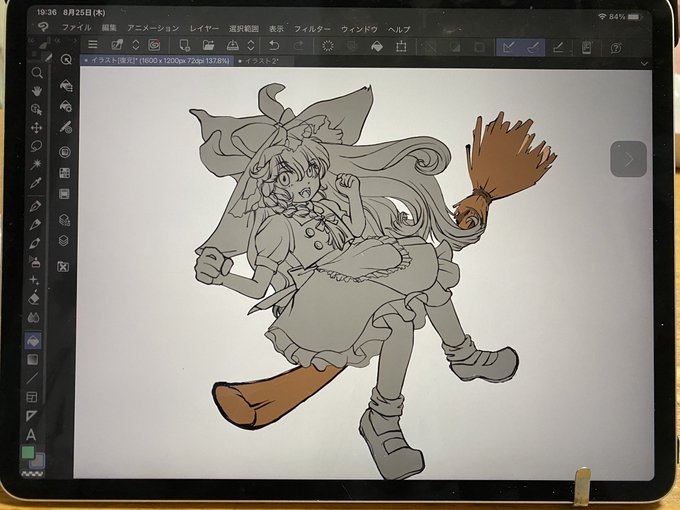The image size is (680, 510).
Task: Toggle snap to special ruler button
Action: tap(533, 47)
